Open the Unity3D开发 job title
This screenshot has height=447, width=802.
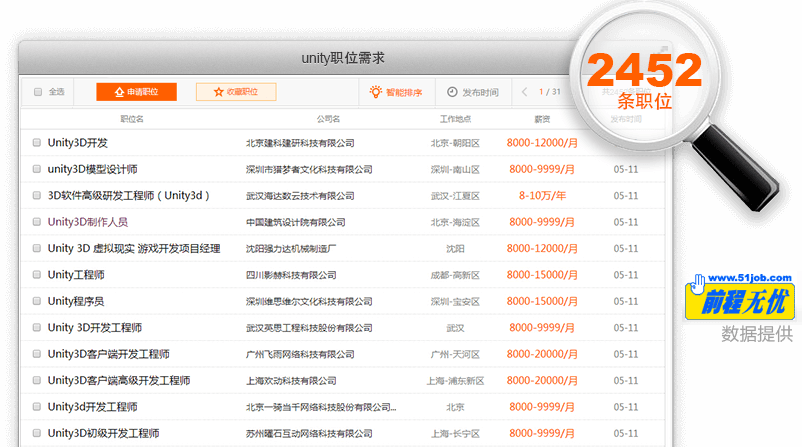78,143
